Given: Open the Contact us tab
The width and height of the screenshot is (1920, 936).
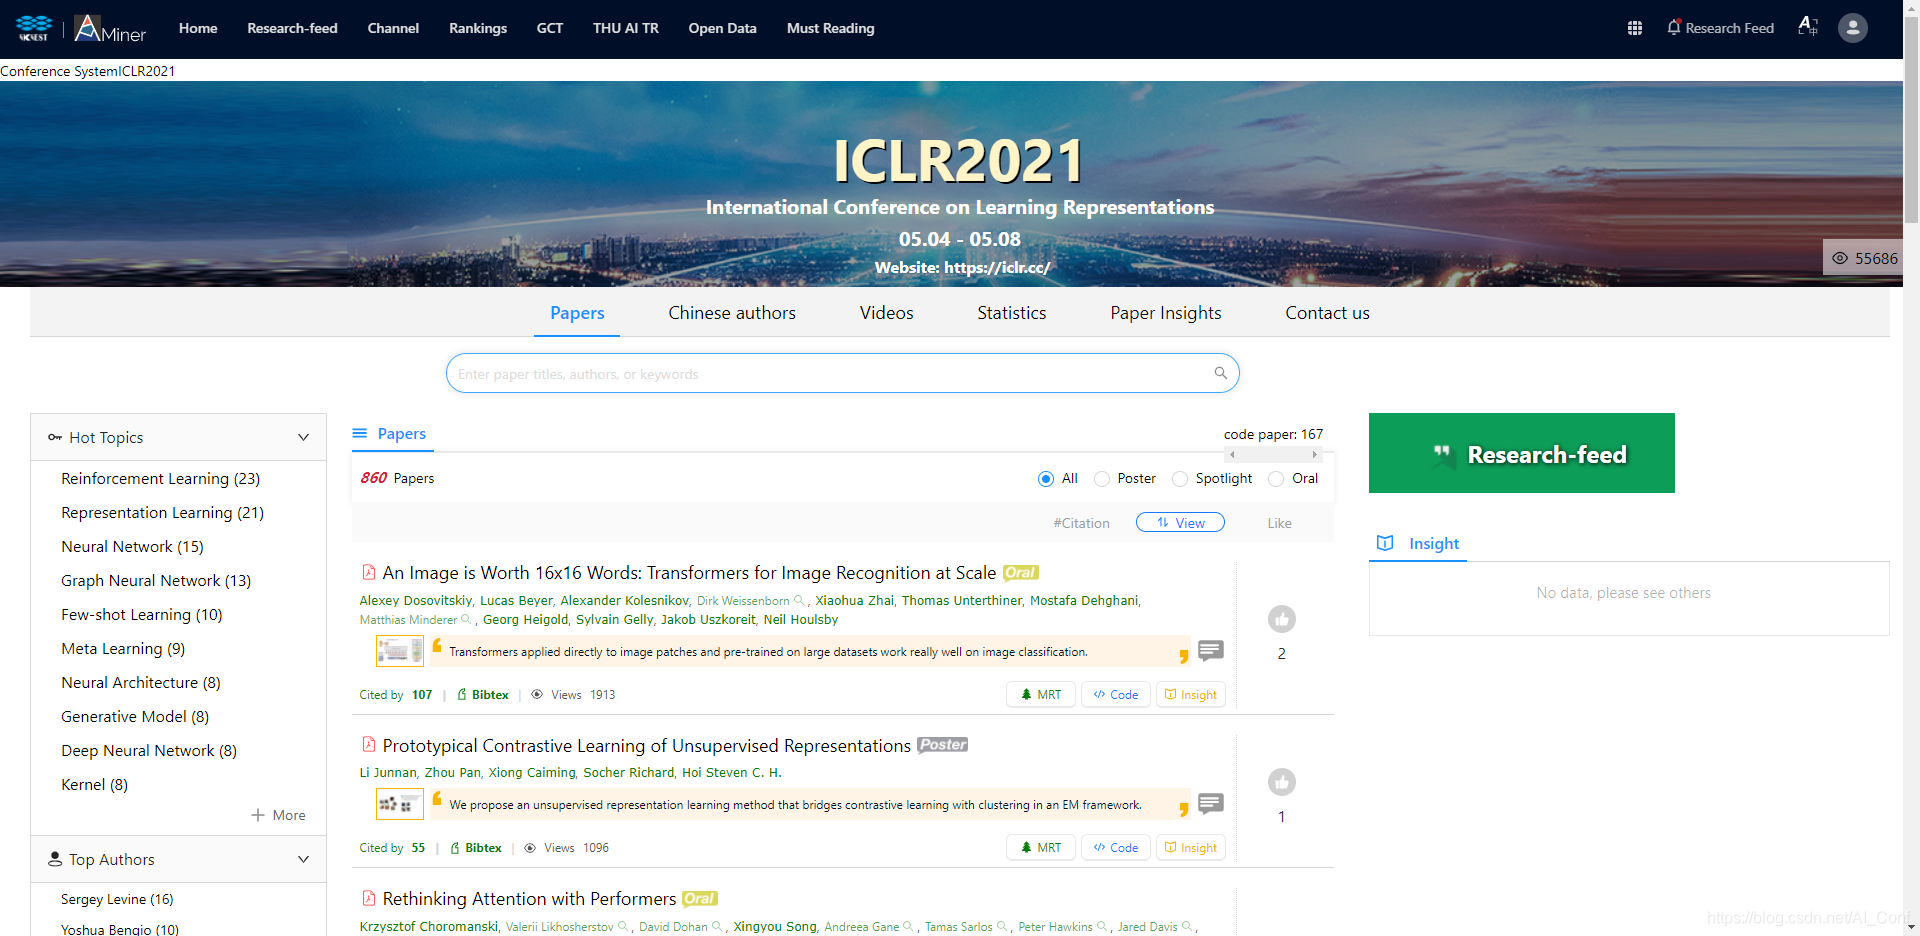Looking at the screenshot, I should 1327,313.
